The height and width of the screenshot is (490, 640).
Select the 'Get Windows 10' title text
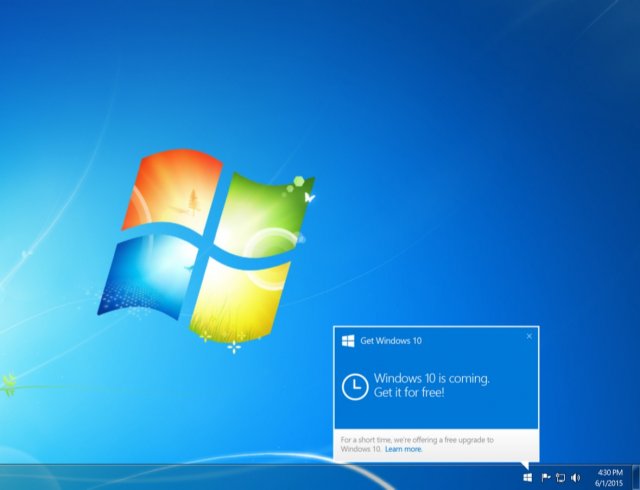391,341
